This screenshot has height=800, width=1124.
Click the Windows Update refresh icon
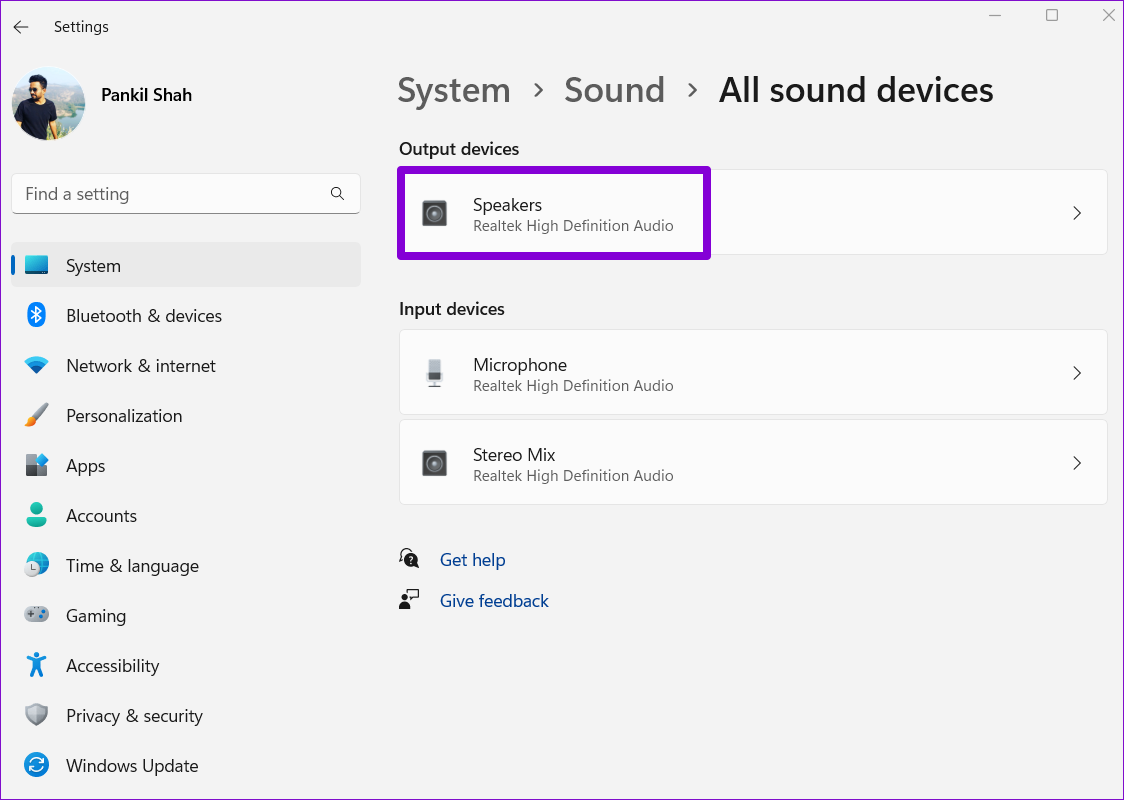click(37, 766)
